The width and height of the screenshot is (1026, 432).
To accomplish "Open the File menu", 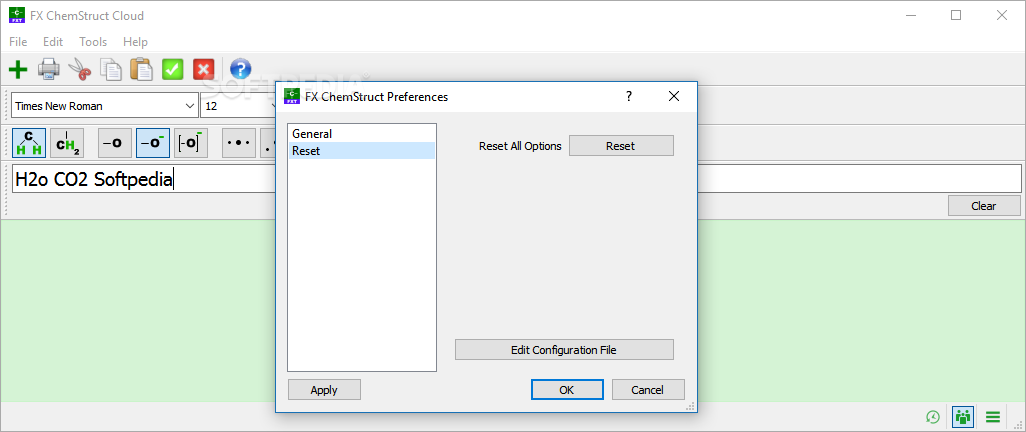I will [x=18, y=42].
